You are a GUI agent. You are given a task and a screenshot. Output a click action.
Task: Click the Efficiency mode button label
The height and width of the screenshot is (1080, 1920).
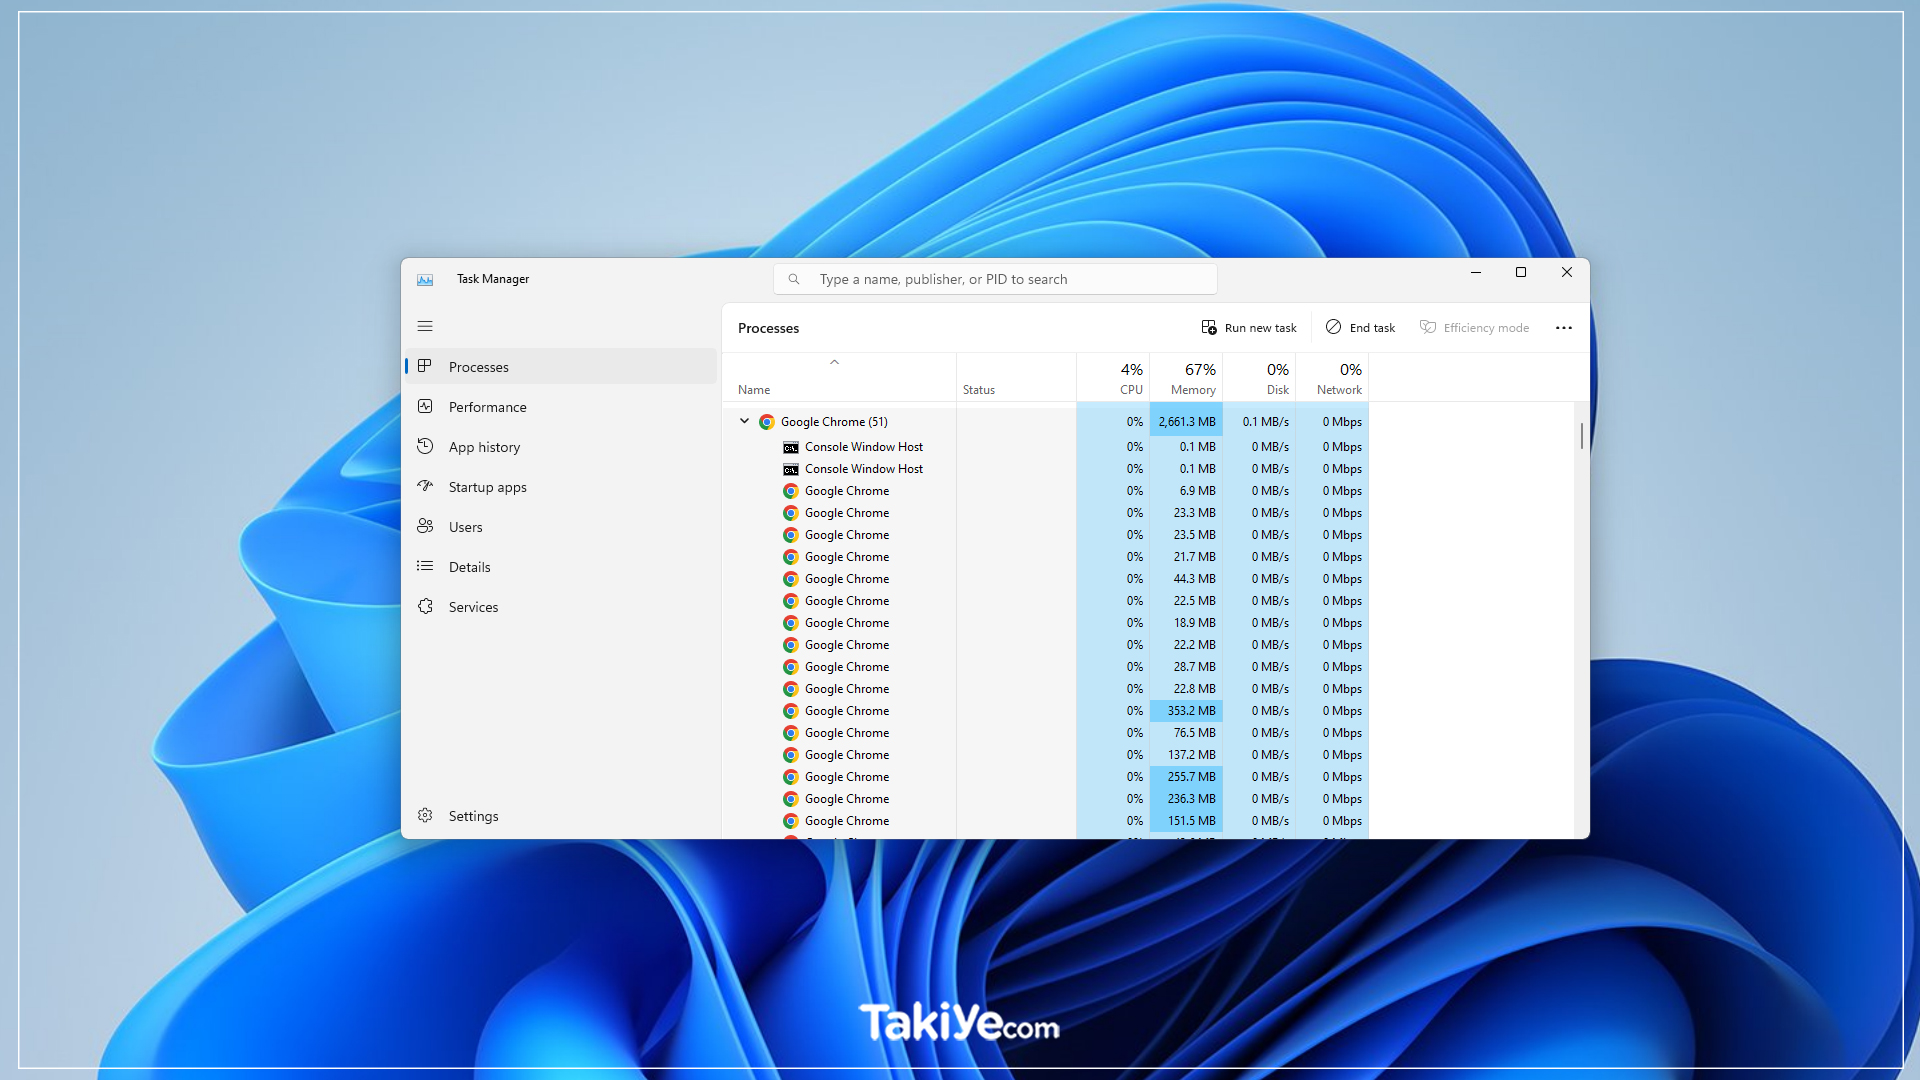[x=1486, y=328]
